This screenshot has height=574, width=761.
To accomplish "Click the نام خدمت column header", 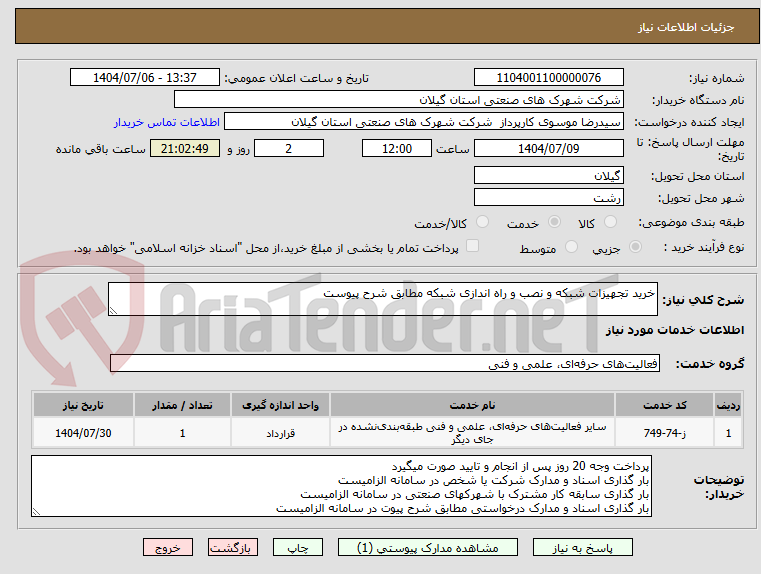I will [472, 405].
